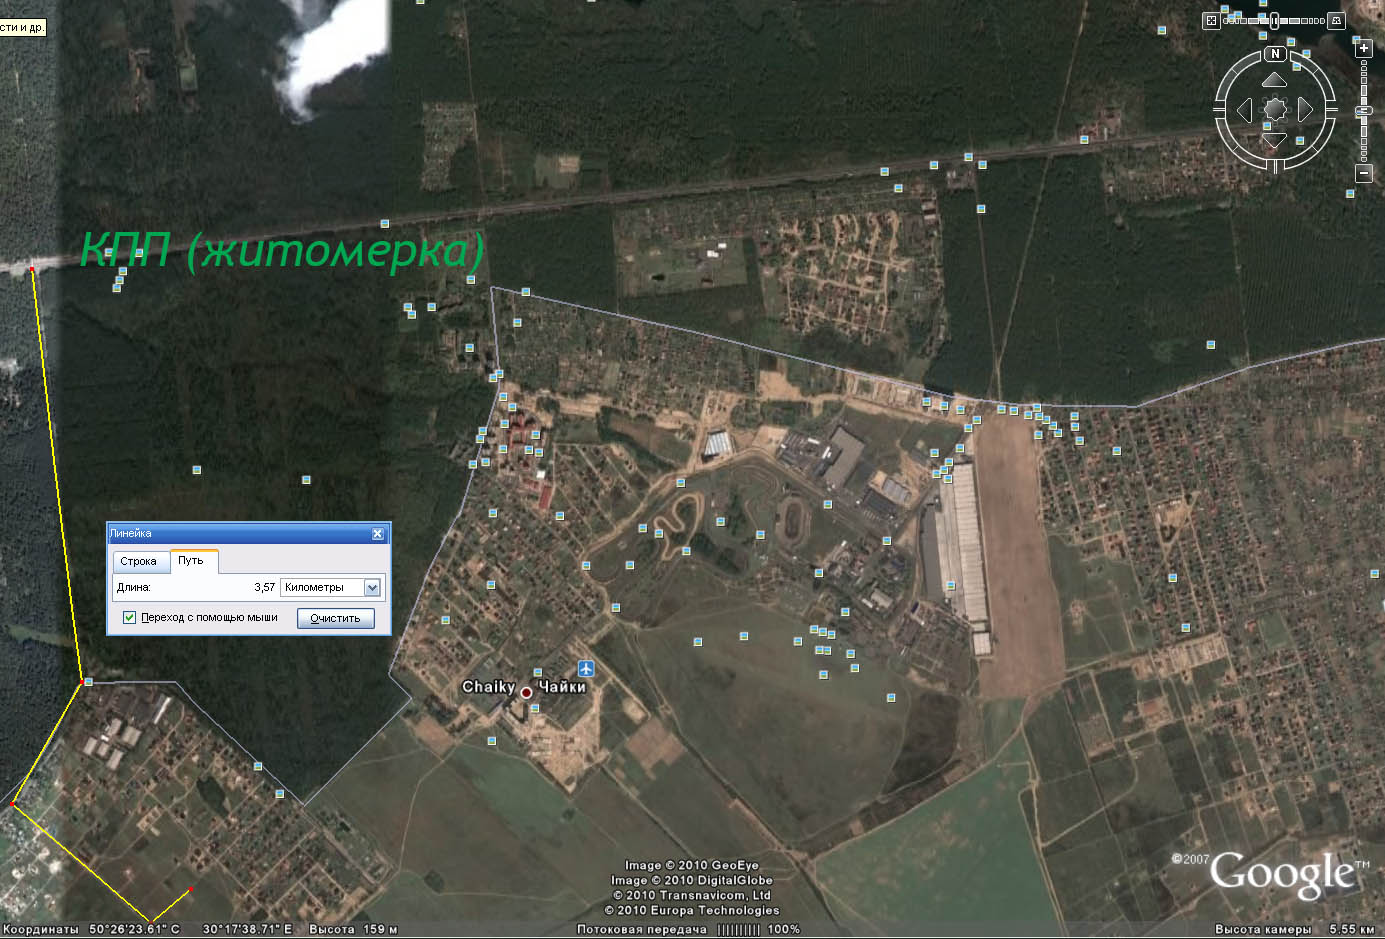Click the horizon view tilt icon
1385x939 pixels.
click(1337, 20)
